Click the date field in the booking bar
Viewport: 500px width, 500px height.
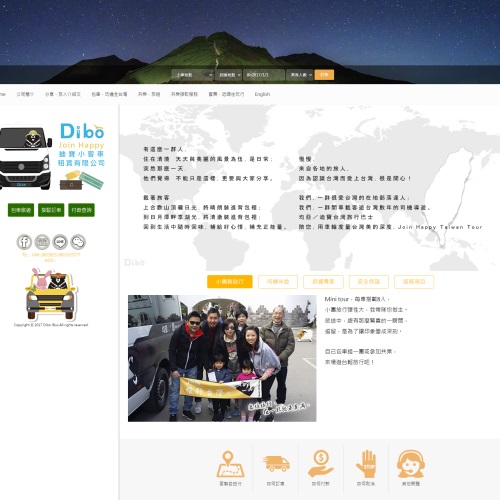point(264,75)
